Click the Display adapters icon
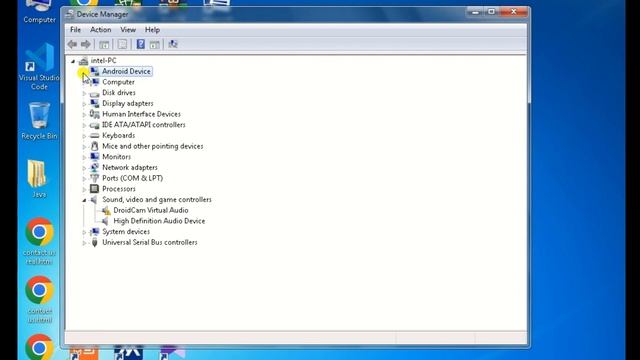The width and height of the screenshot is (640, 360). pos(94,103)
